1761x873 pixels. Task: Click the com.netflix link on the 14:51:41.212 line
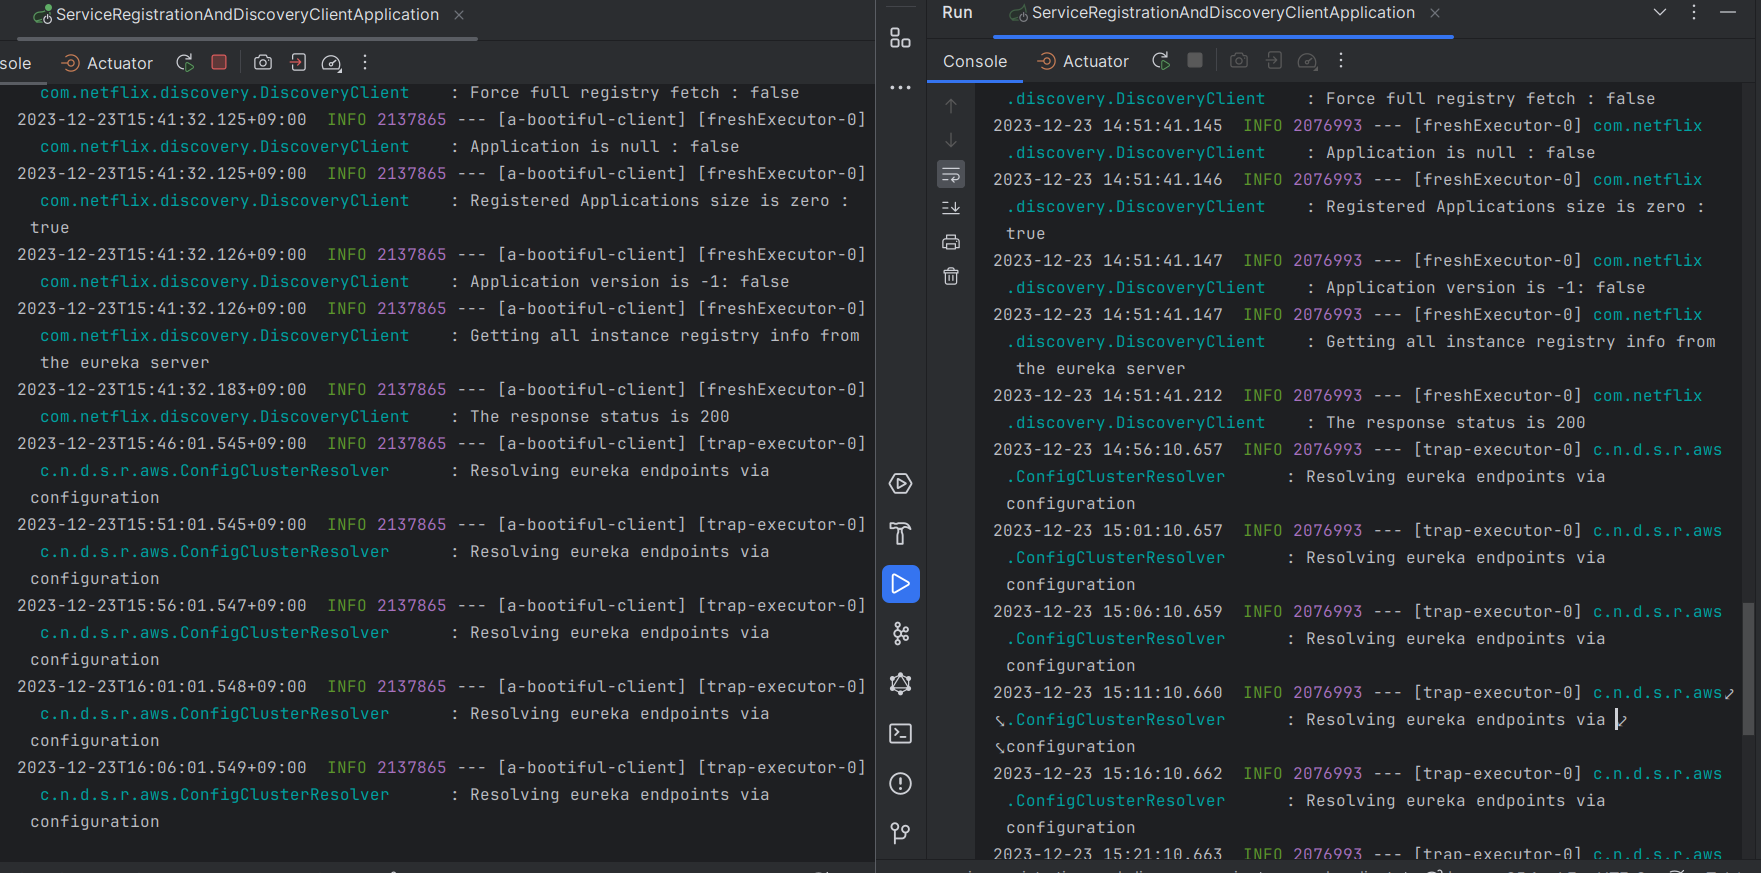pyautogui.click(x=1648, y=395)
